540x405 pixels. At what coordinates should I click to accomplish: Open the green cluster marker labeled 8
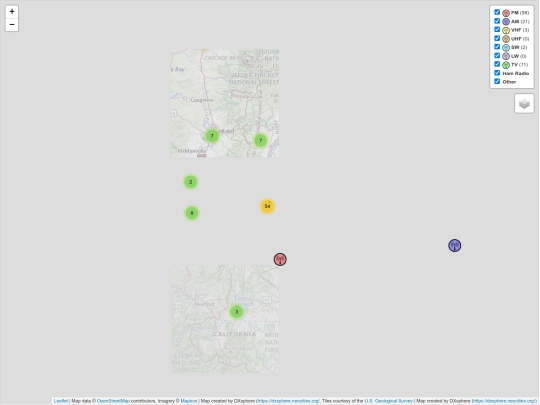tap(192, 213)
